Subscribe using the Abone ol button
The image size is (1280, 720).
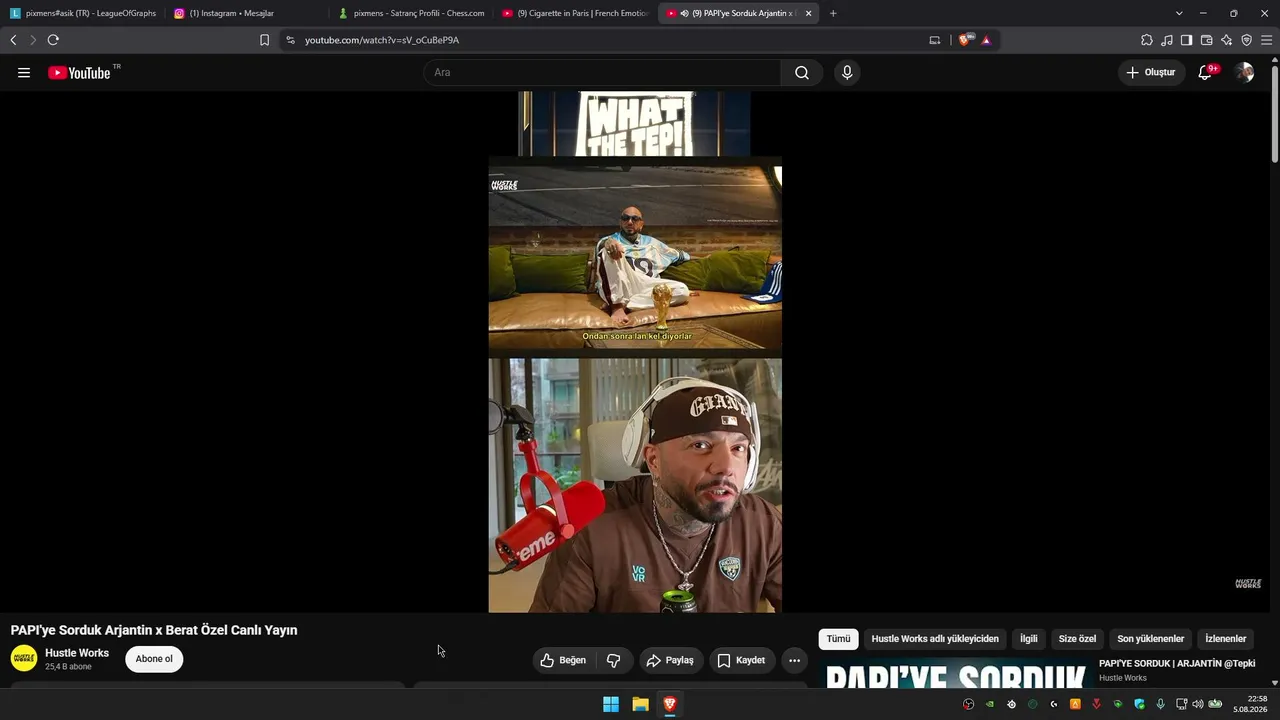tap(154, 659)
